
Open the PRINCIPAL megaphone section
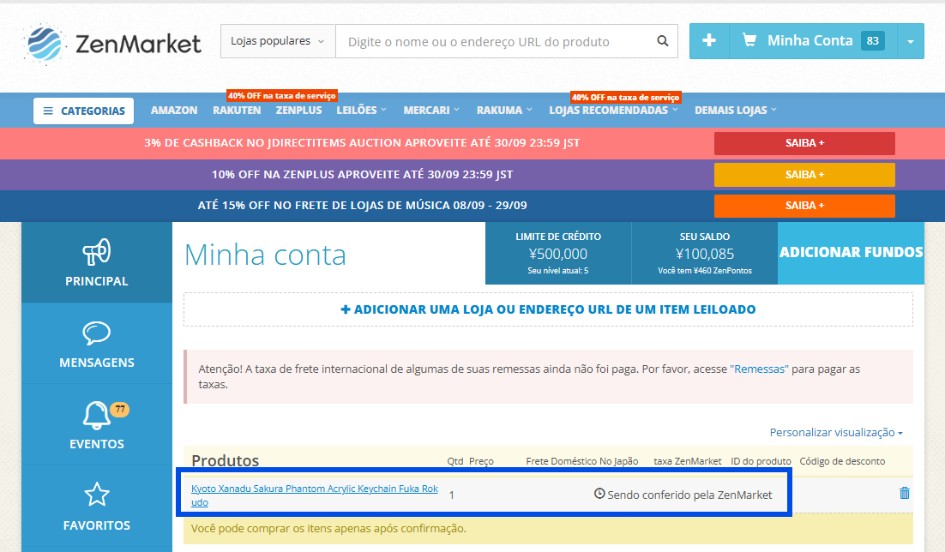[x=96, y=262]
